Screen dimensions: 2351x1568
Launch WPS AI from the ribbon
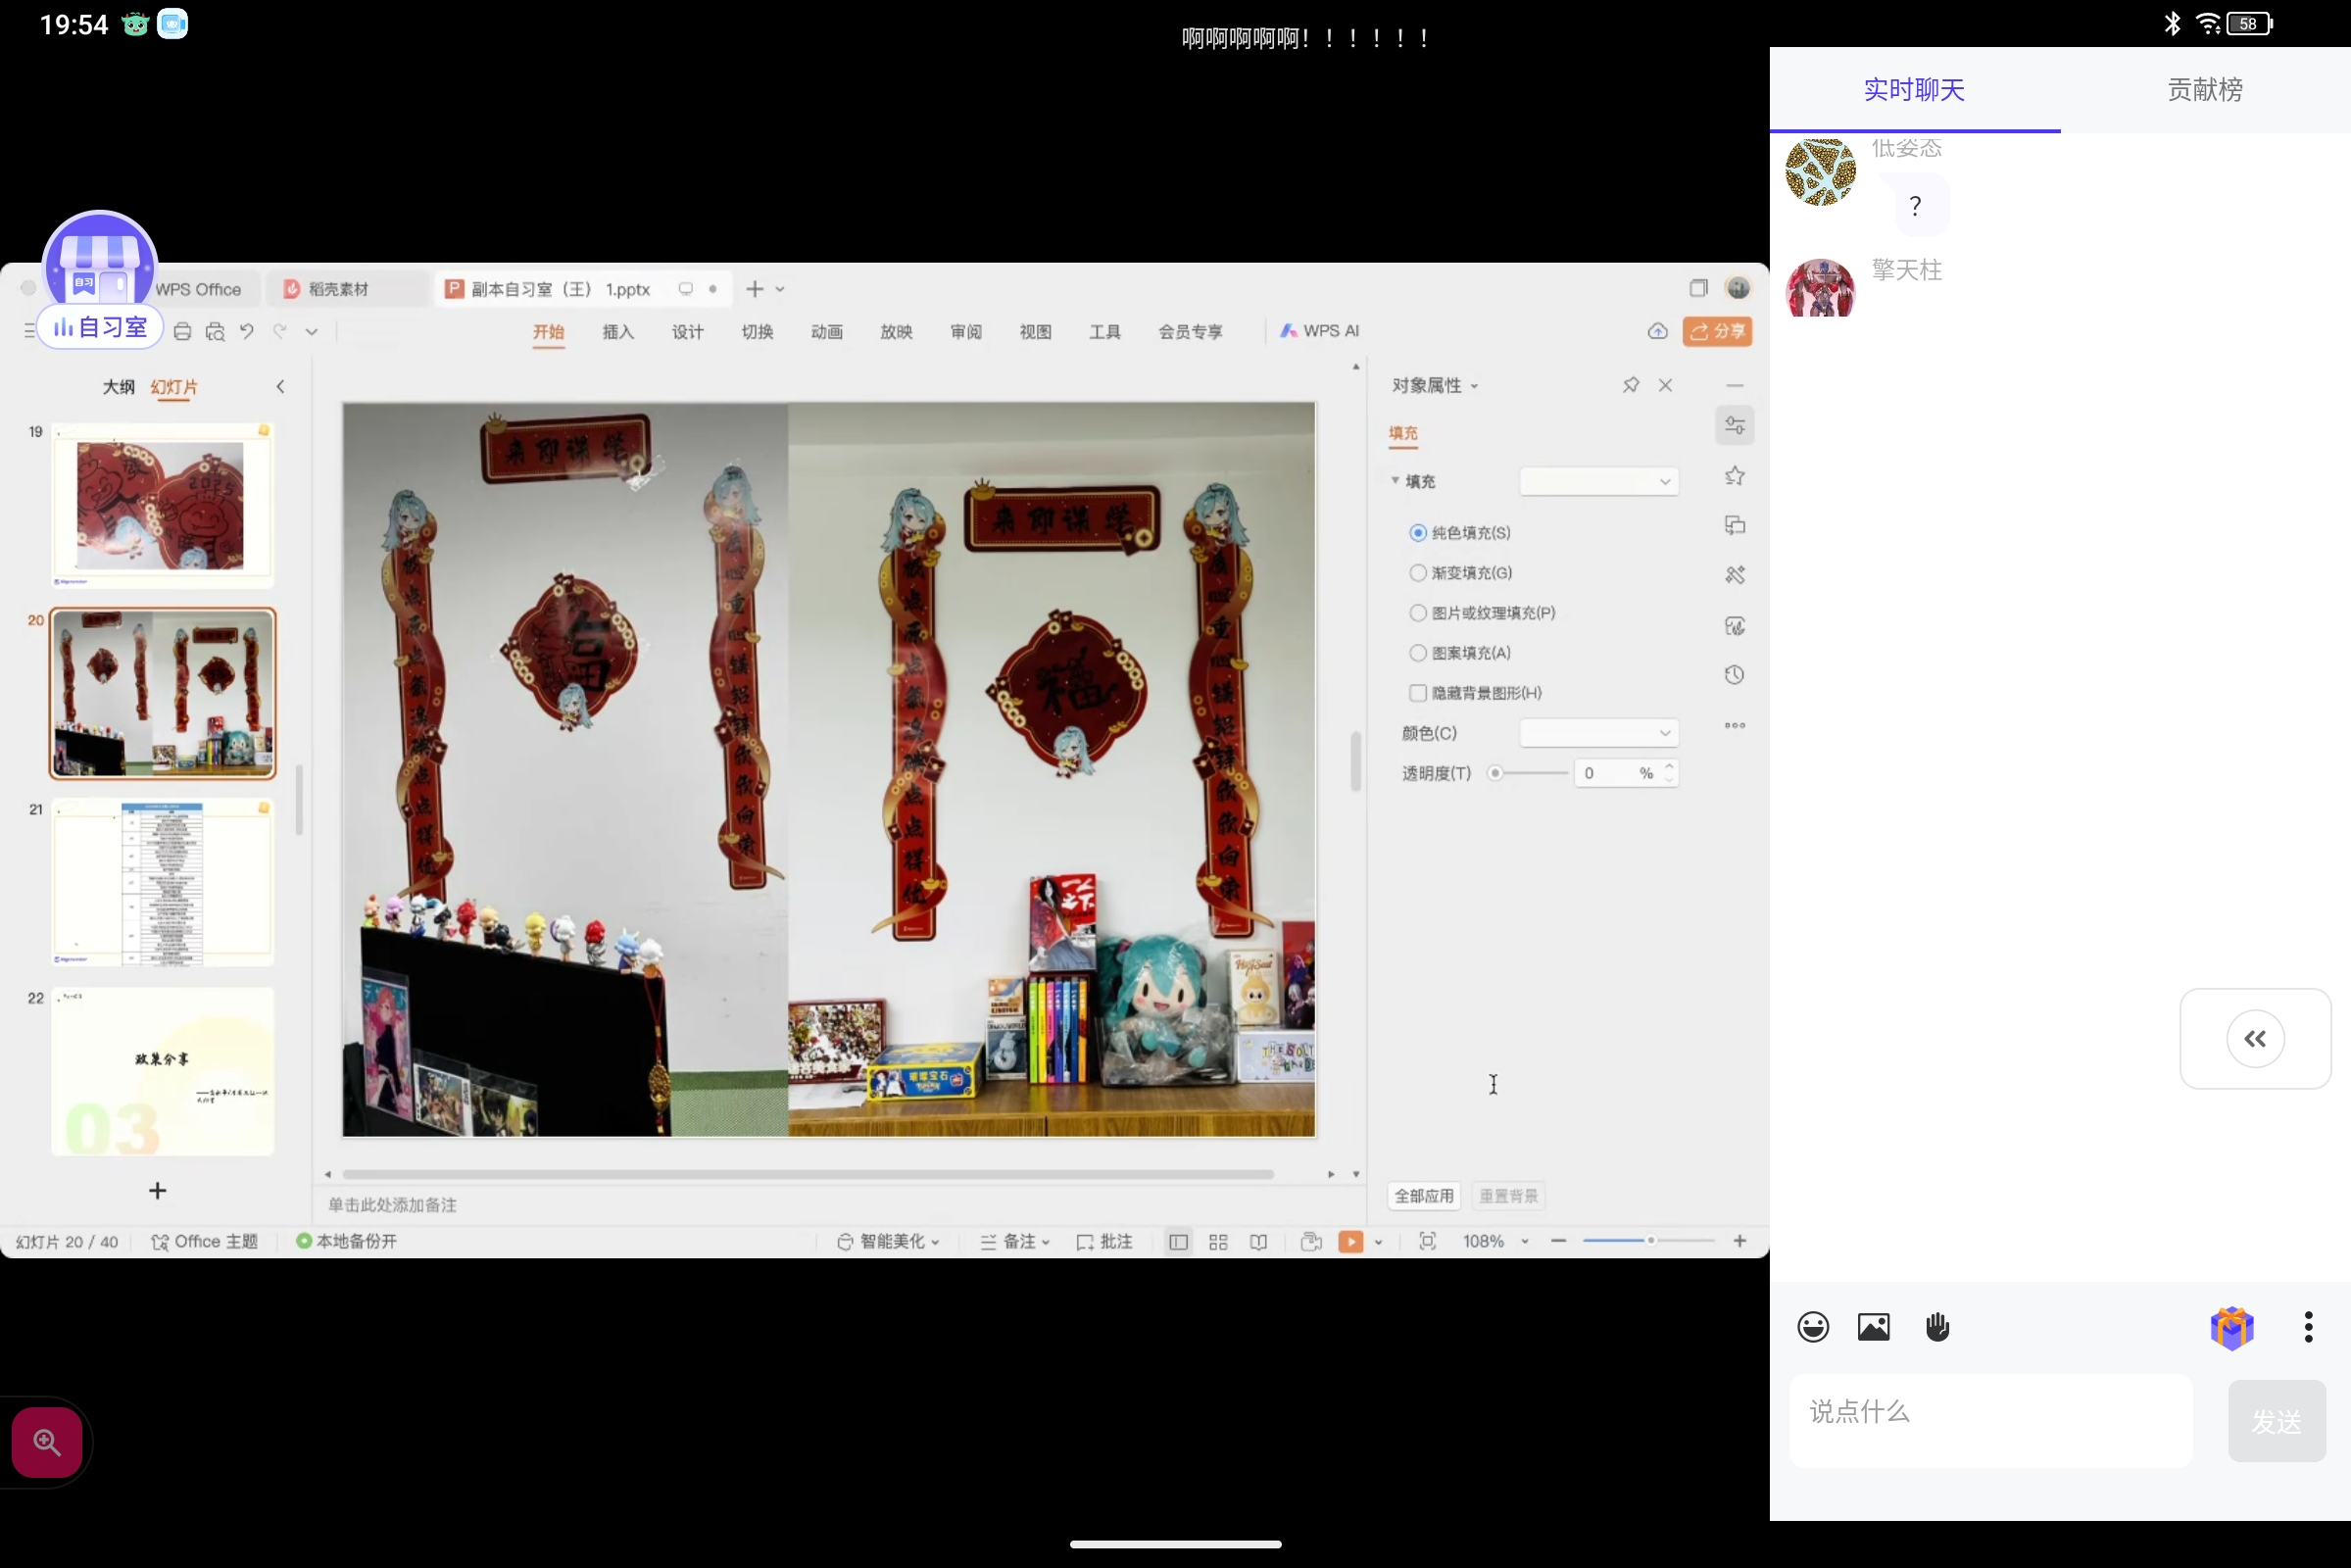click(x=1319, y=331)
